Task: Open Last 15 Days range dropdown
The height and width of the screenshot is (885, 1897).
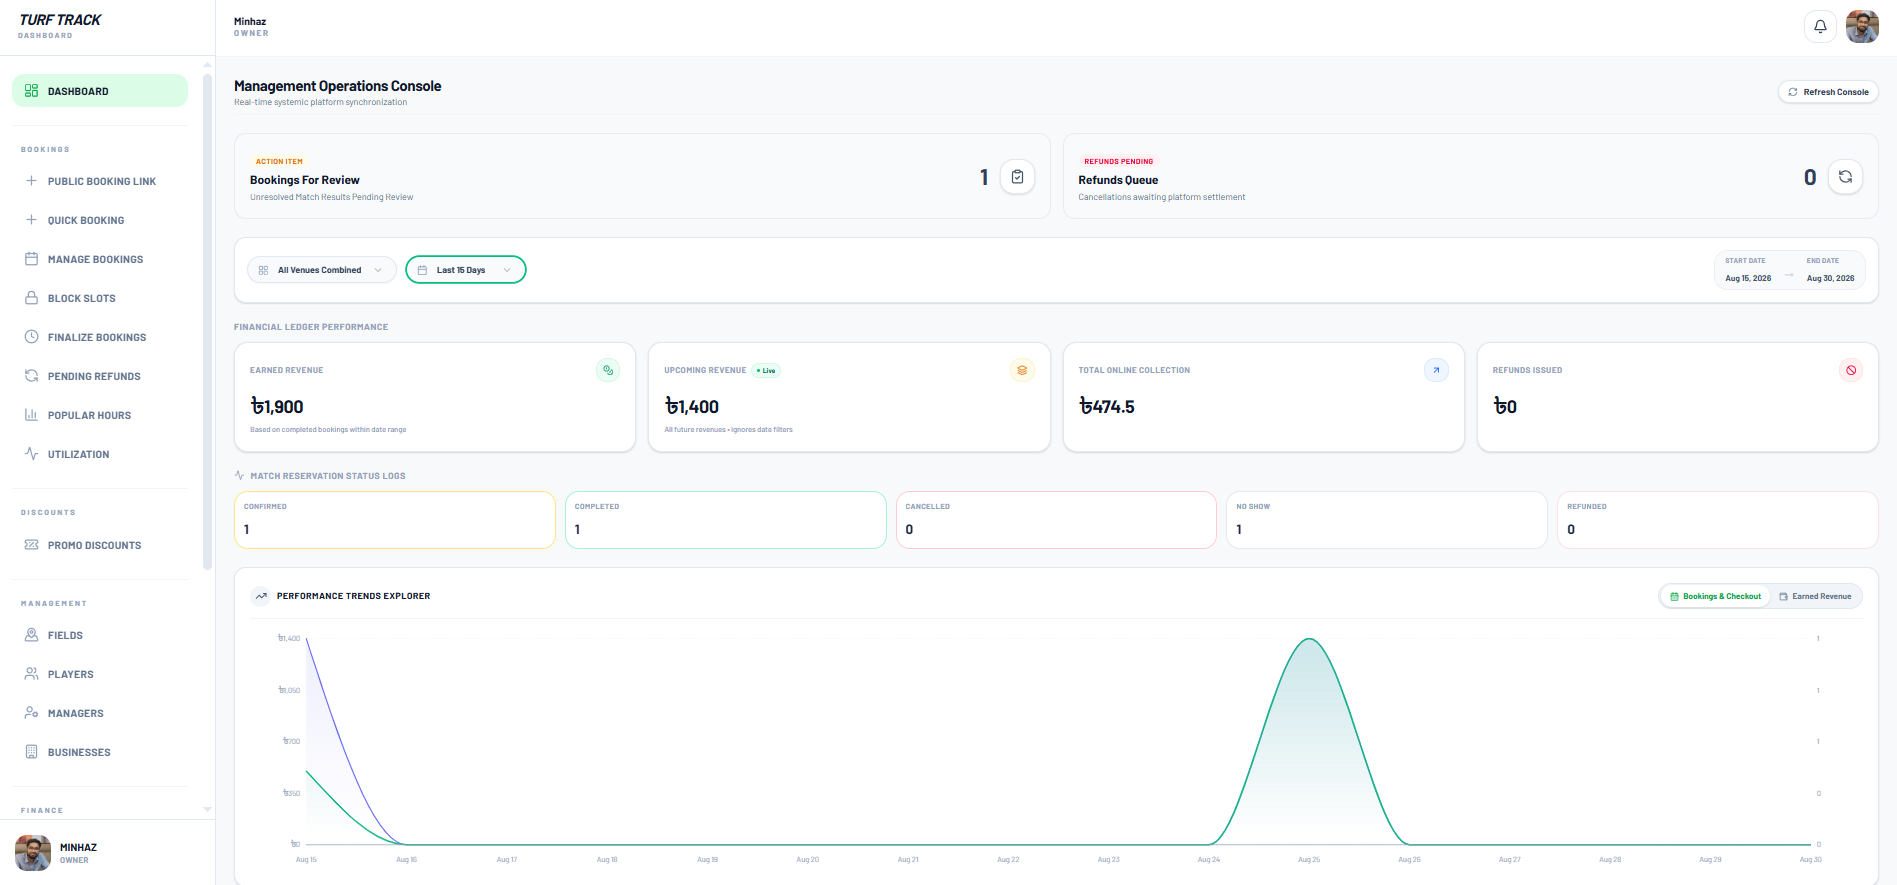Action: click(x=466, y=270)
